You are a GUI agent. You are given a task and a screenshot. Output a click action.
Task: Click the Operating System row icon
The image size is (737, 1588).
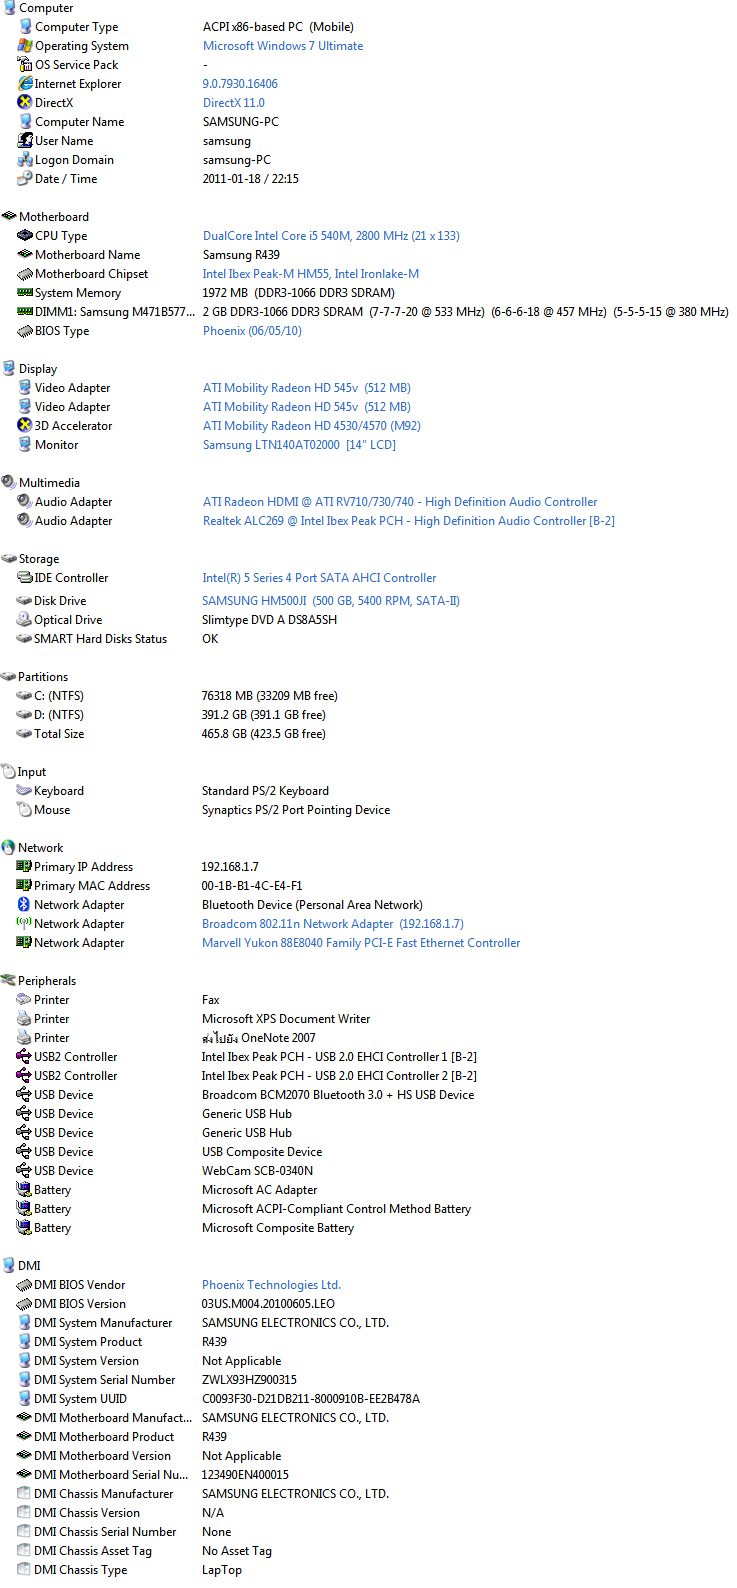coord(25,46)
